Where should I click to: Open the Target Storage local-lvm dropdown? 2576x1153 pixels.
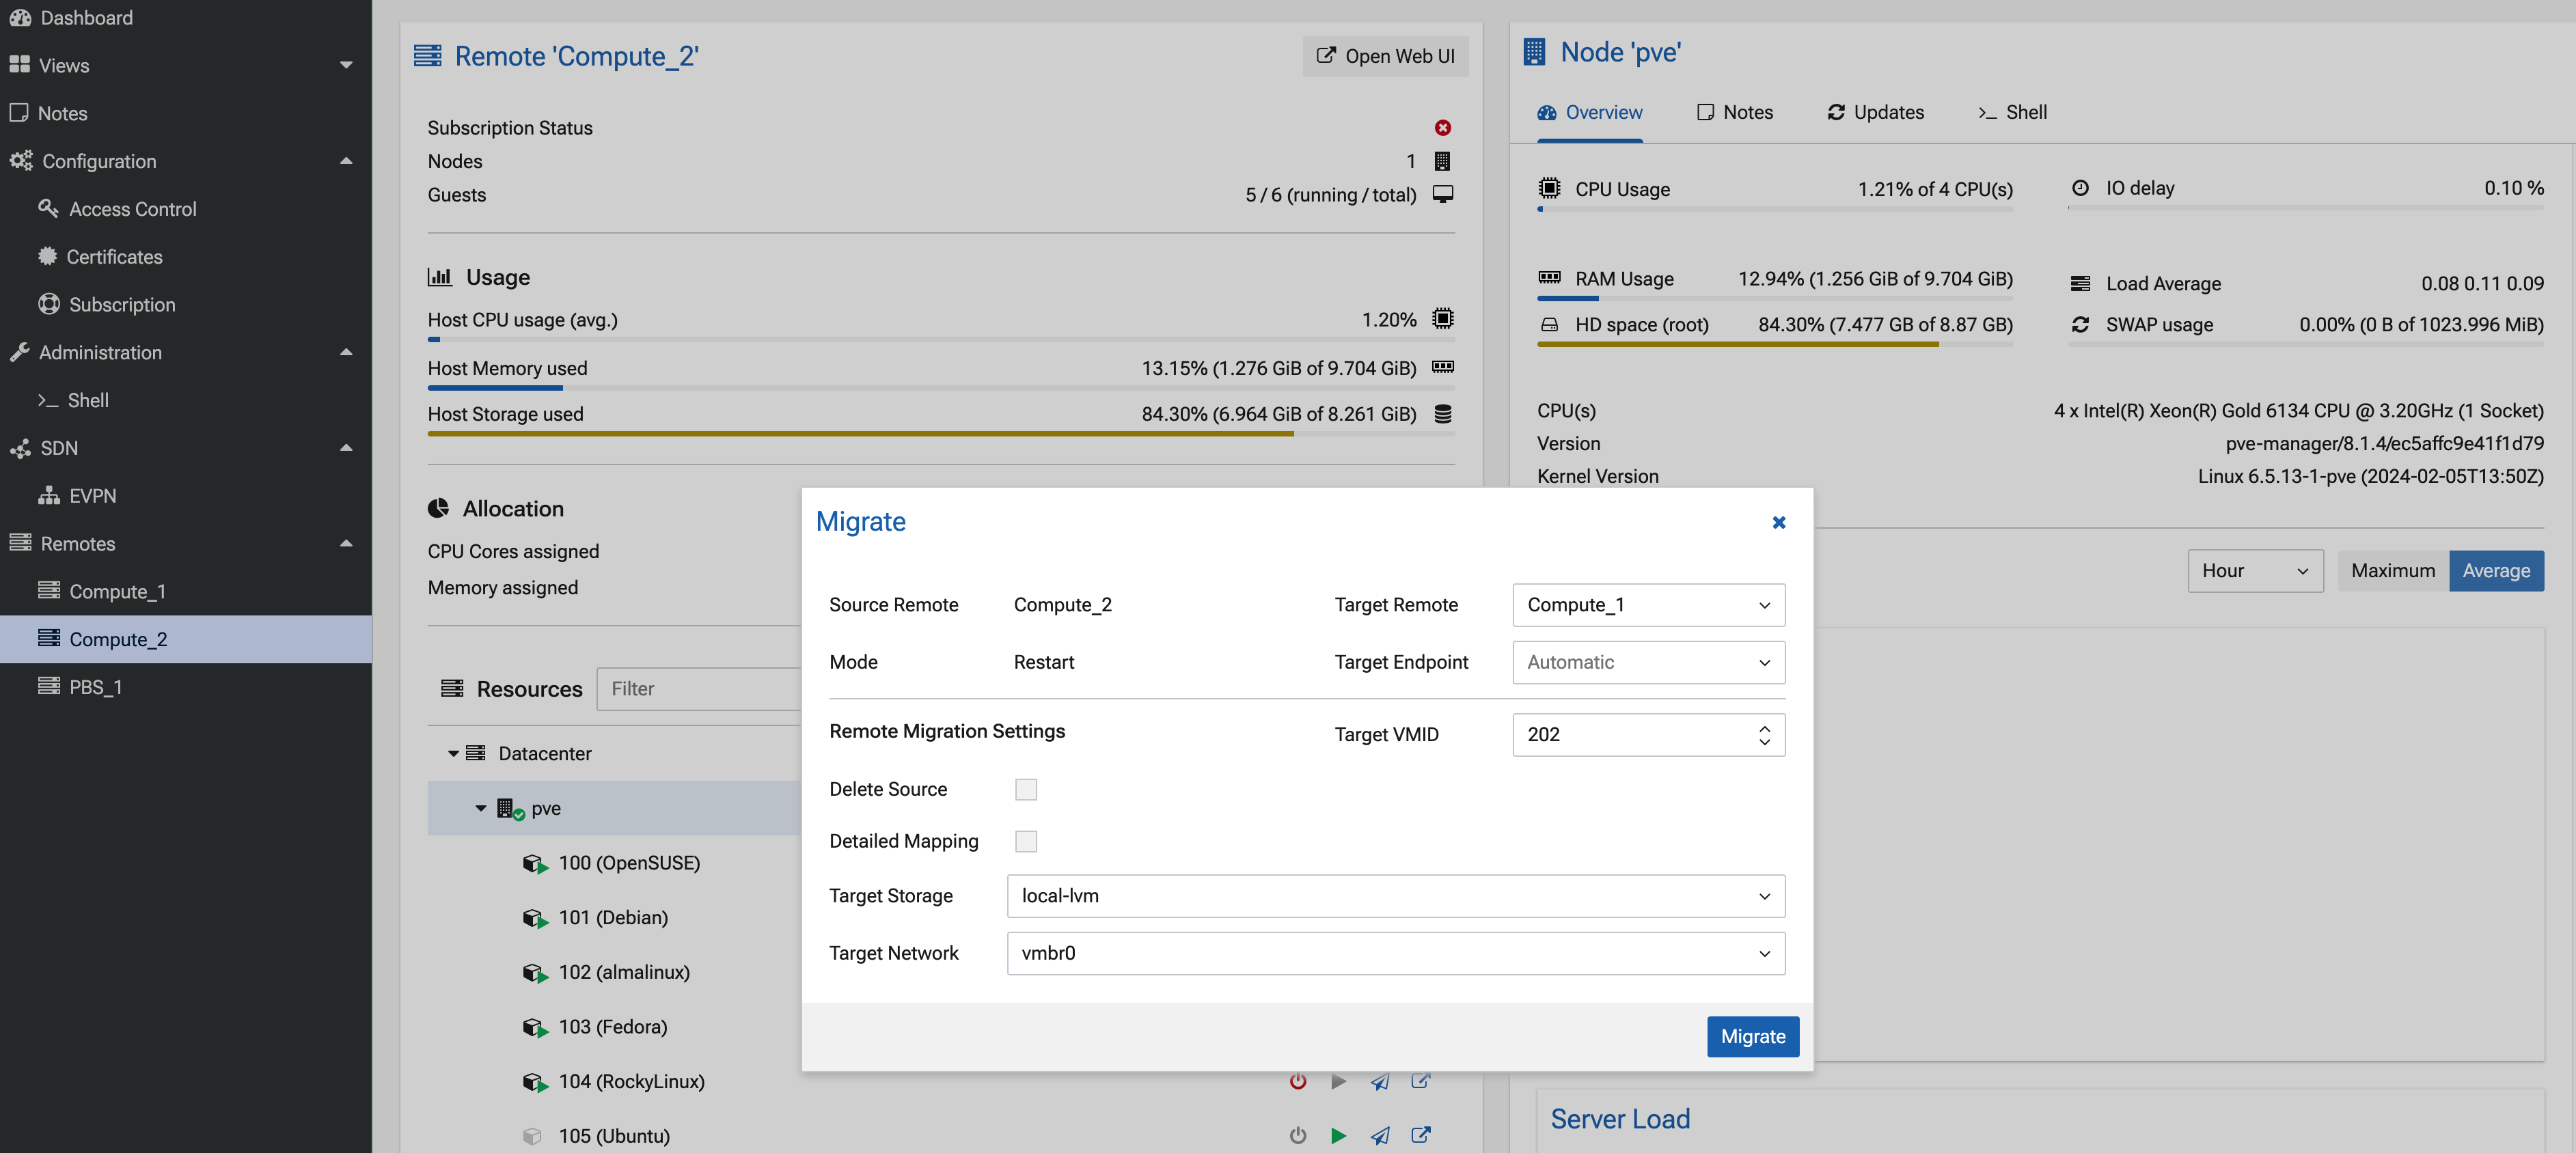pyautogui.click(x=1395, y=896)
